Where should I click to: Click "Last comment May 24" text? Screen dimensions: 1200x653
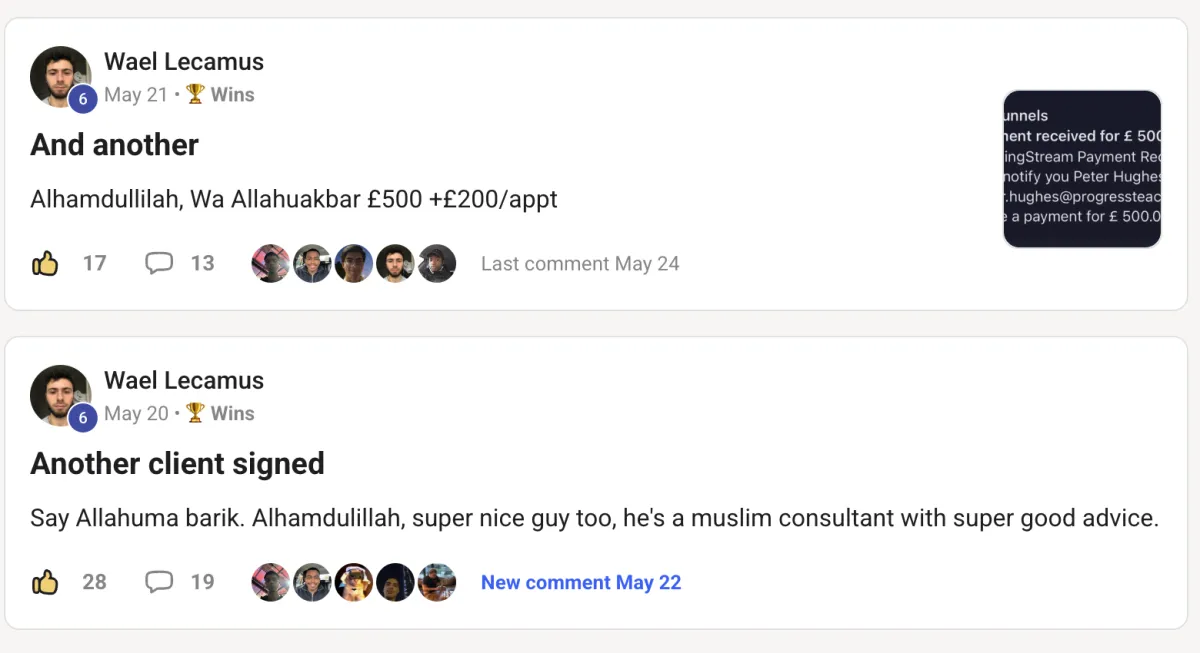click(x=580, y=264)
